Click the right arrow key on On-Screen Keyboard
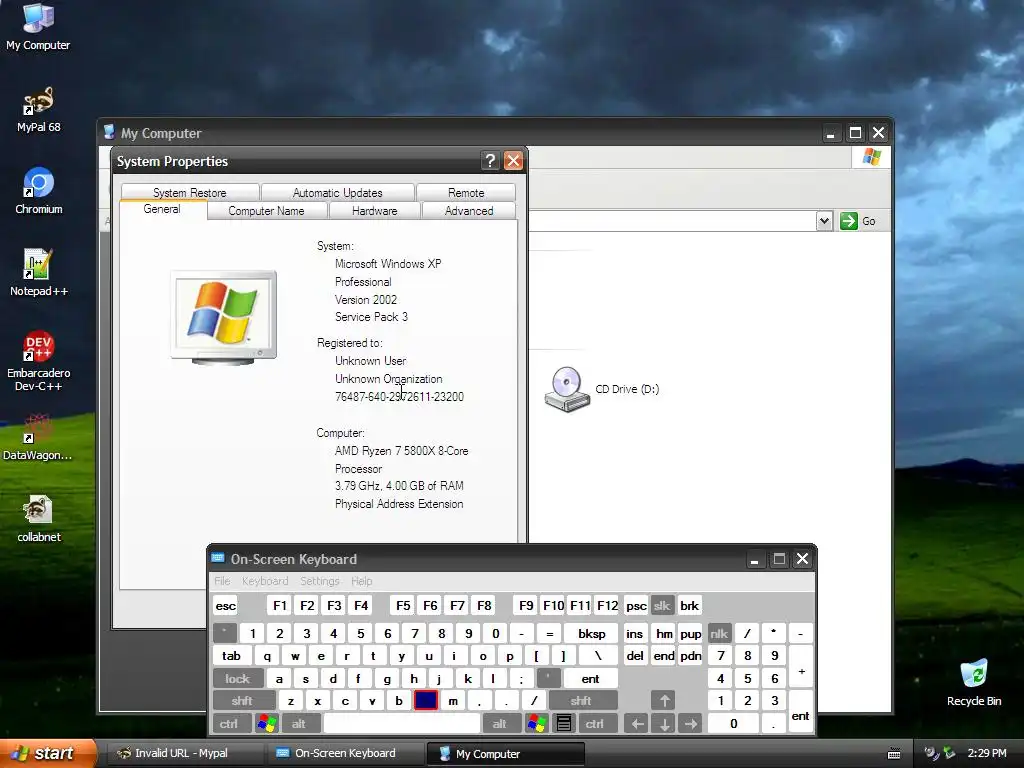Viewport: 1024px width, 768px height. coord(691,724)
